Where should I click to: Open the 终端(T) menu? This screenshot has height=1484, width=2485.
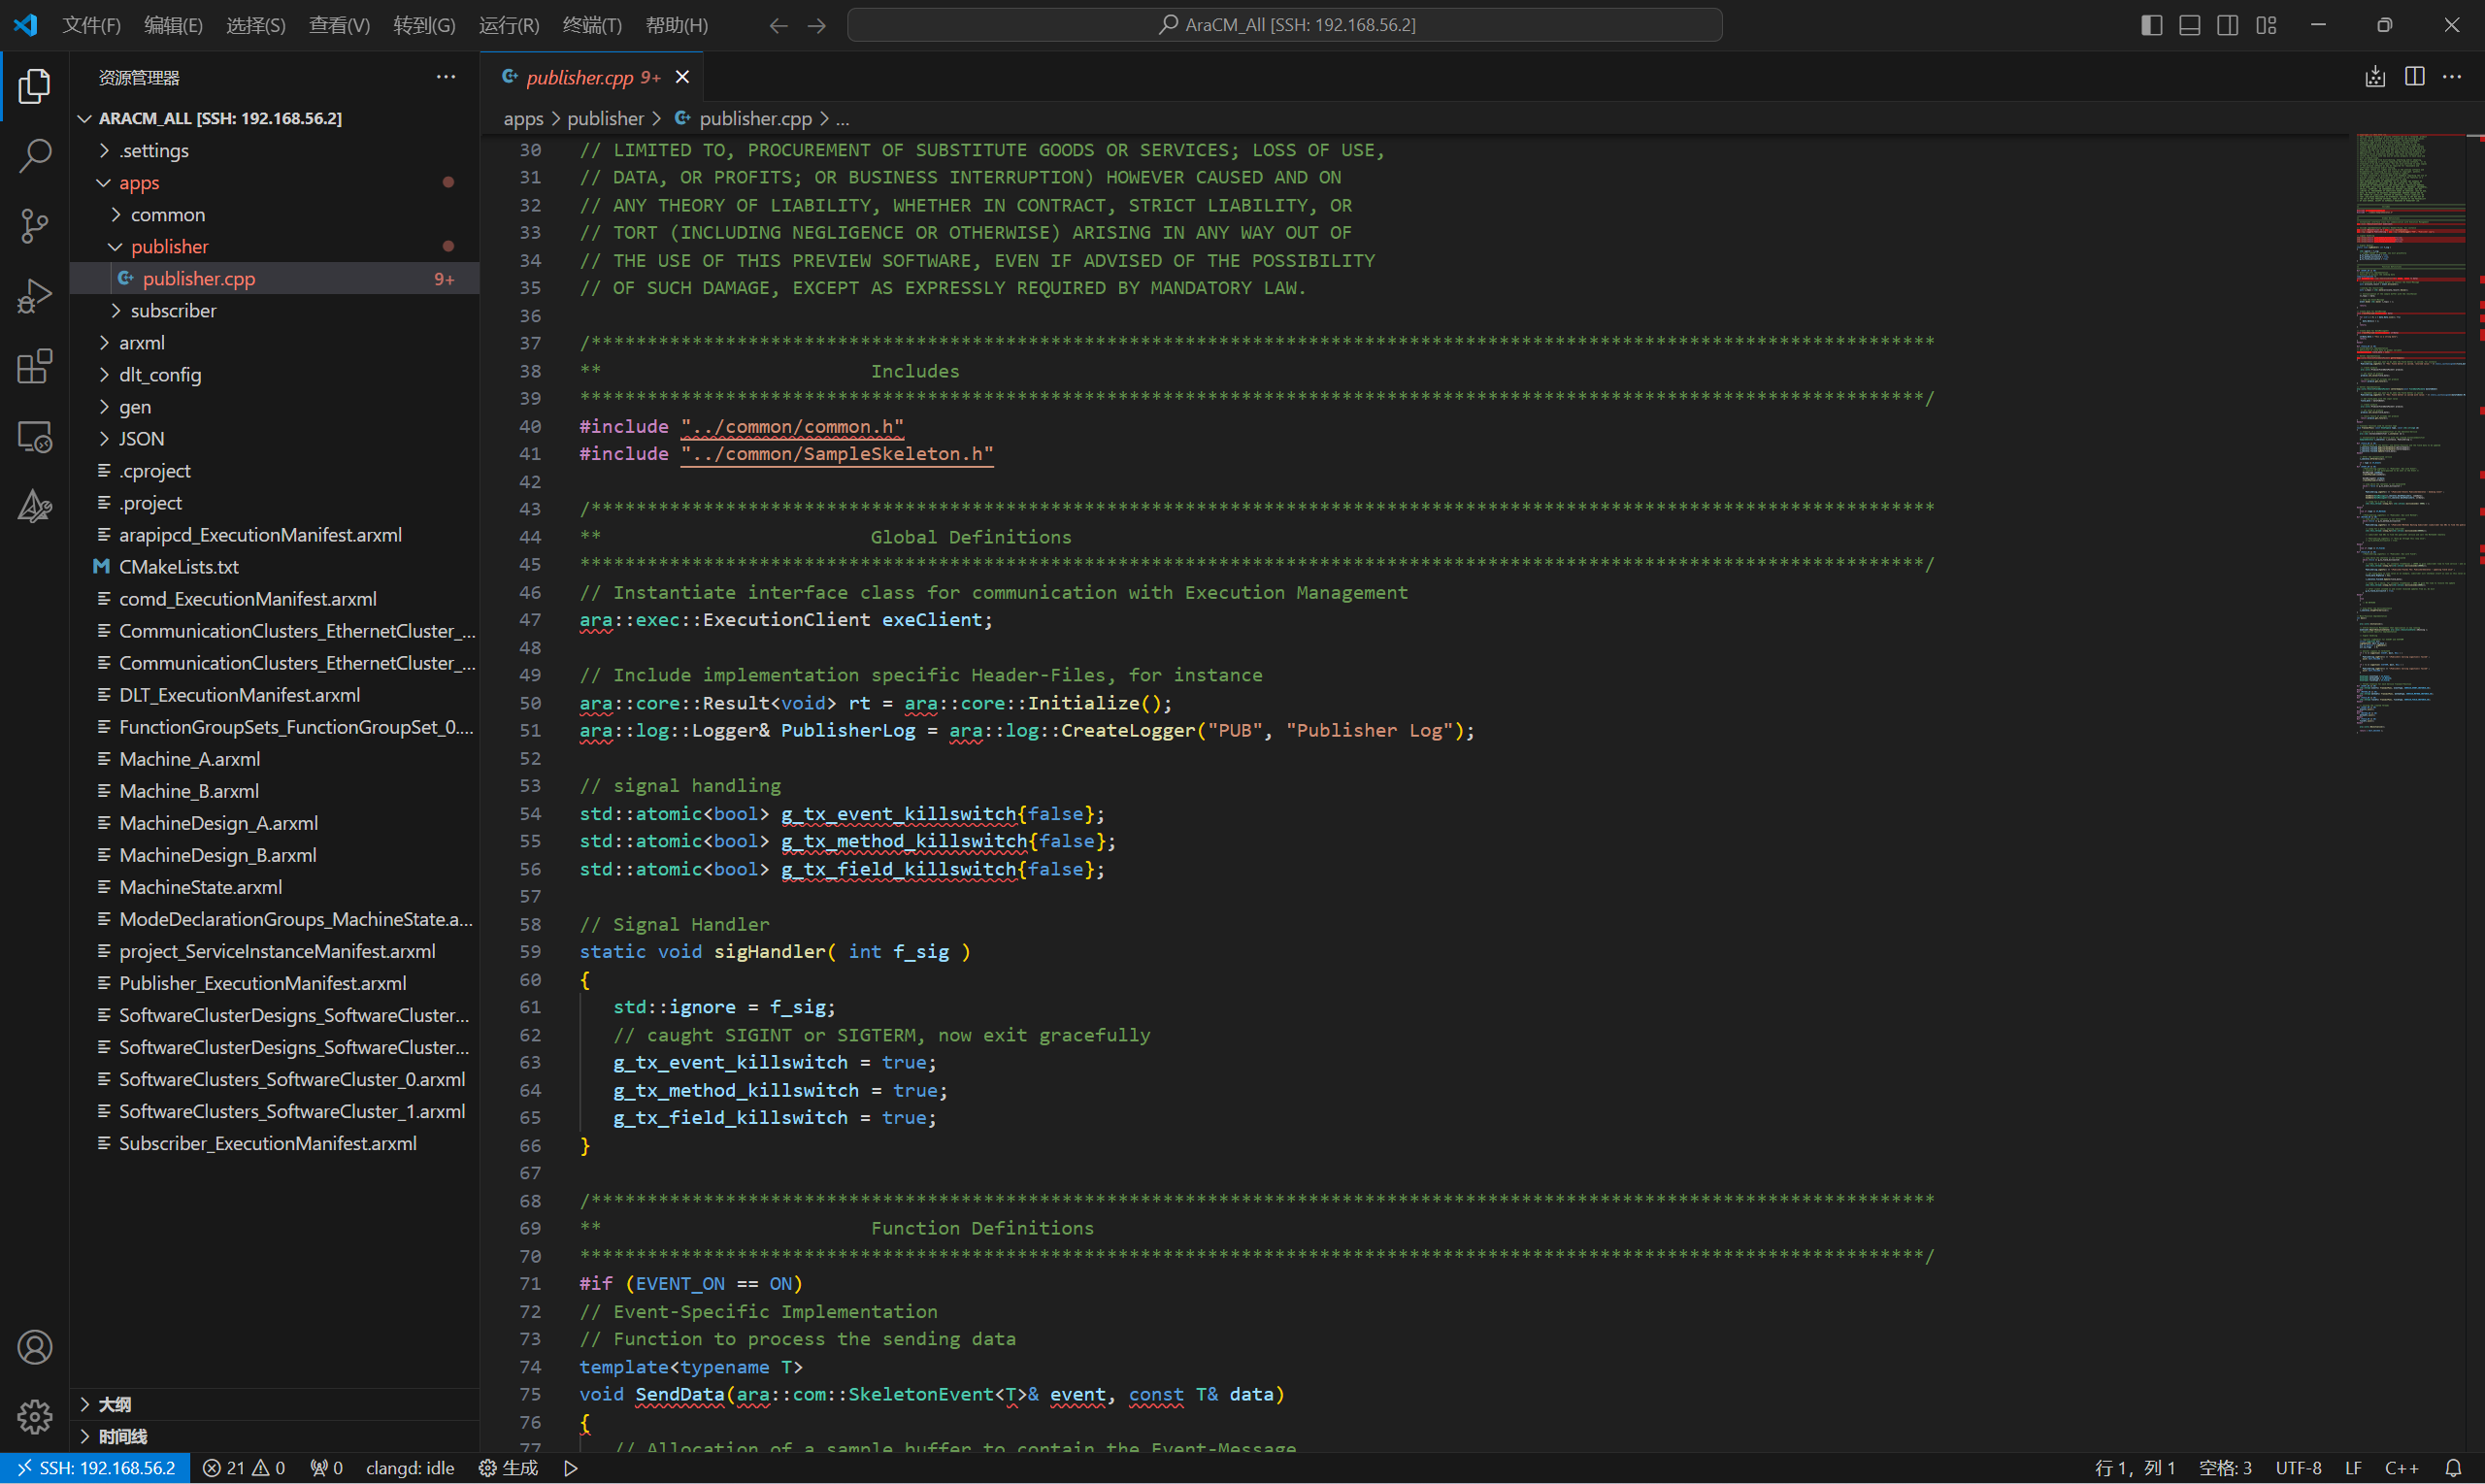click(591, 25)
